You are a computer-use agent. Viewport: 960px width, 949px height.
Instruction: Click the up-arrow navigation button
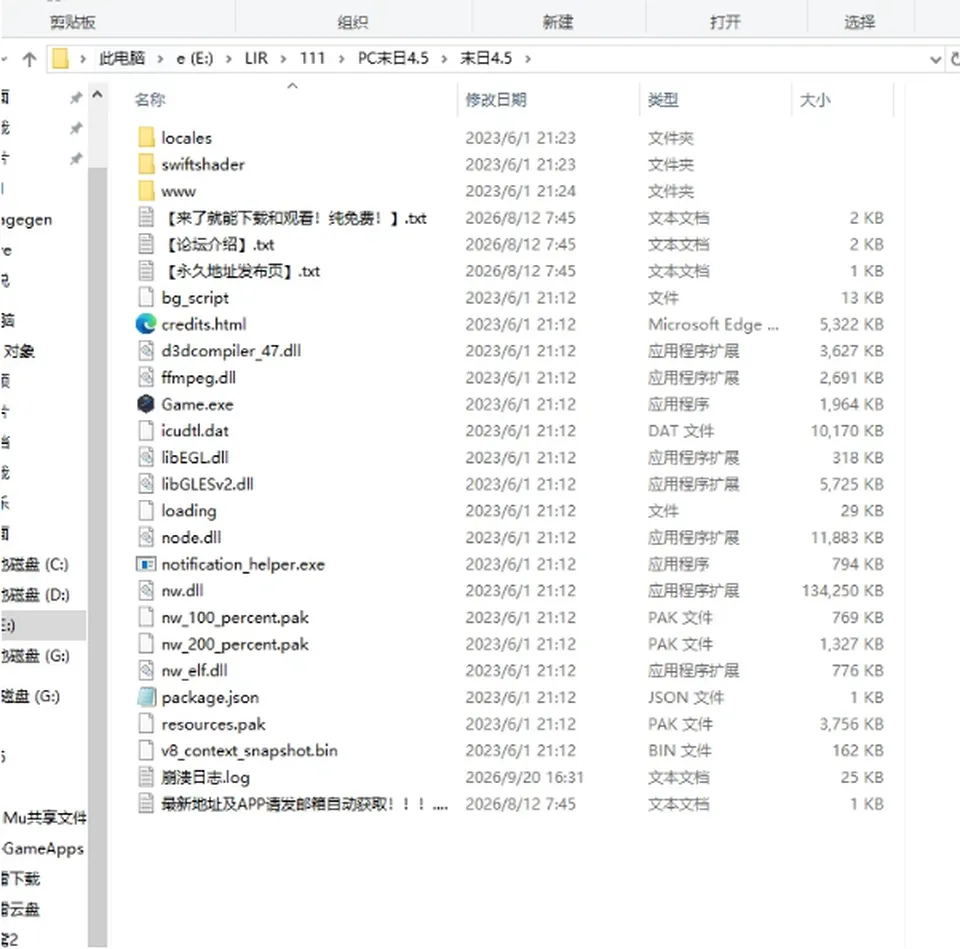(x=29, y=59)
